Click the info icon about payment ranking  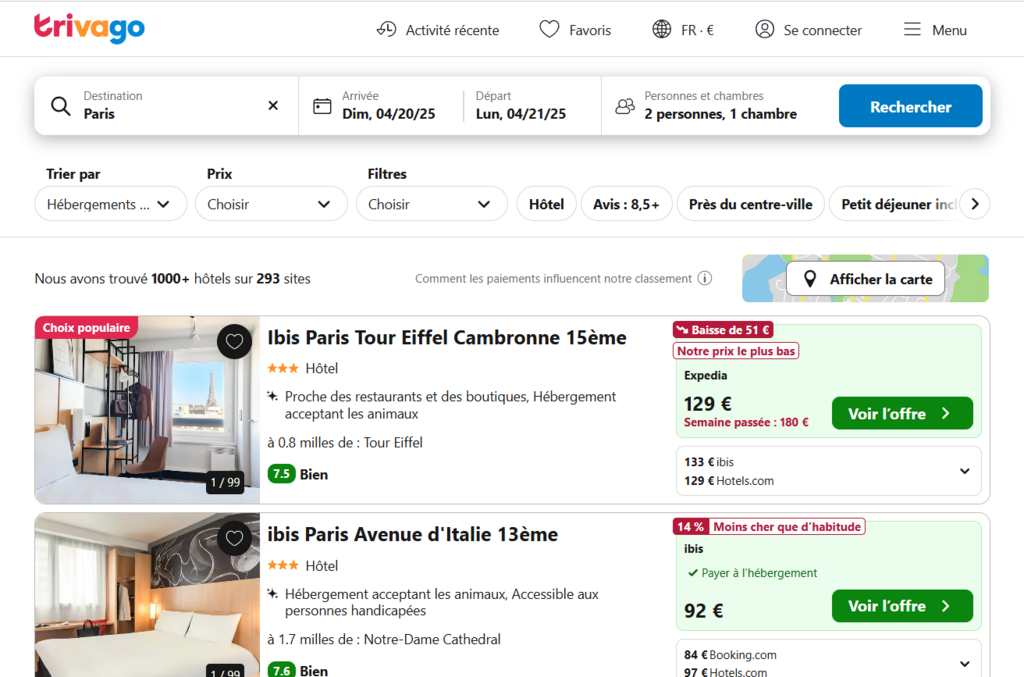click(x=706, y=279)
